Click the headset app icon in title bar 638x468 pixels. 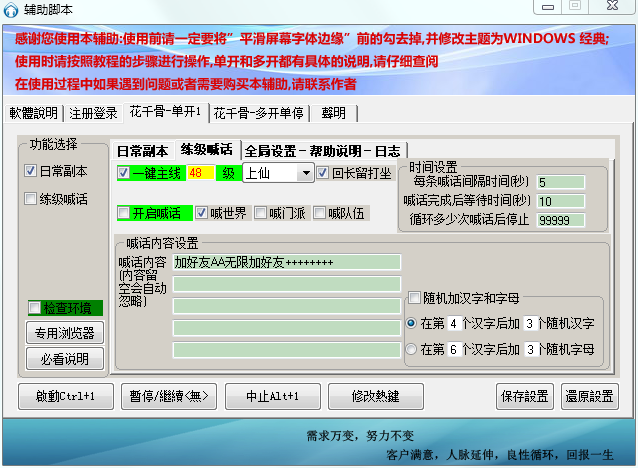11,9
